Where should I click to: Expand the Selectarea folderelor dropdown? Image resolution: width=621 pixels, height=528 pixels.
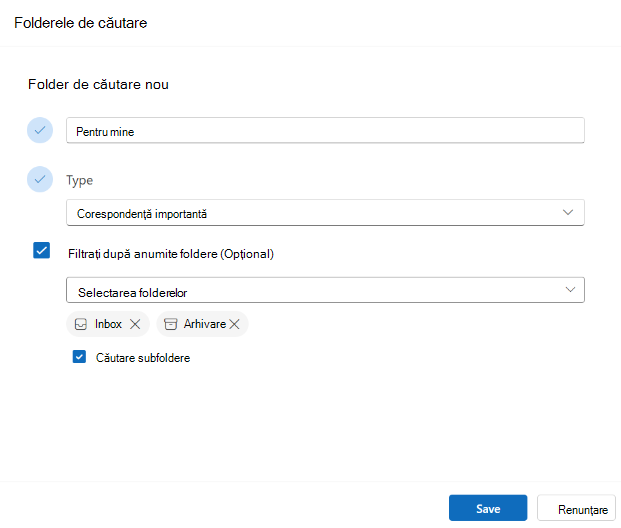click(325, 290)
